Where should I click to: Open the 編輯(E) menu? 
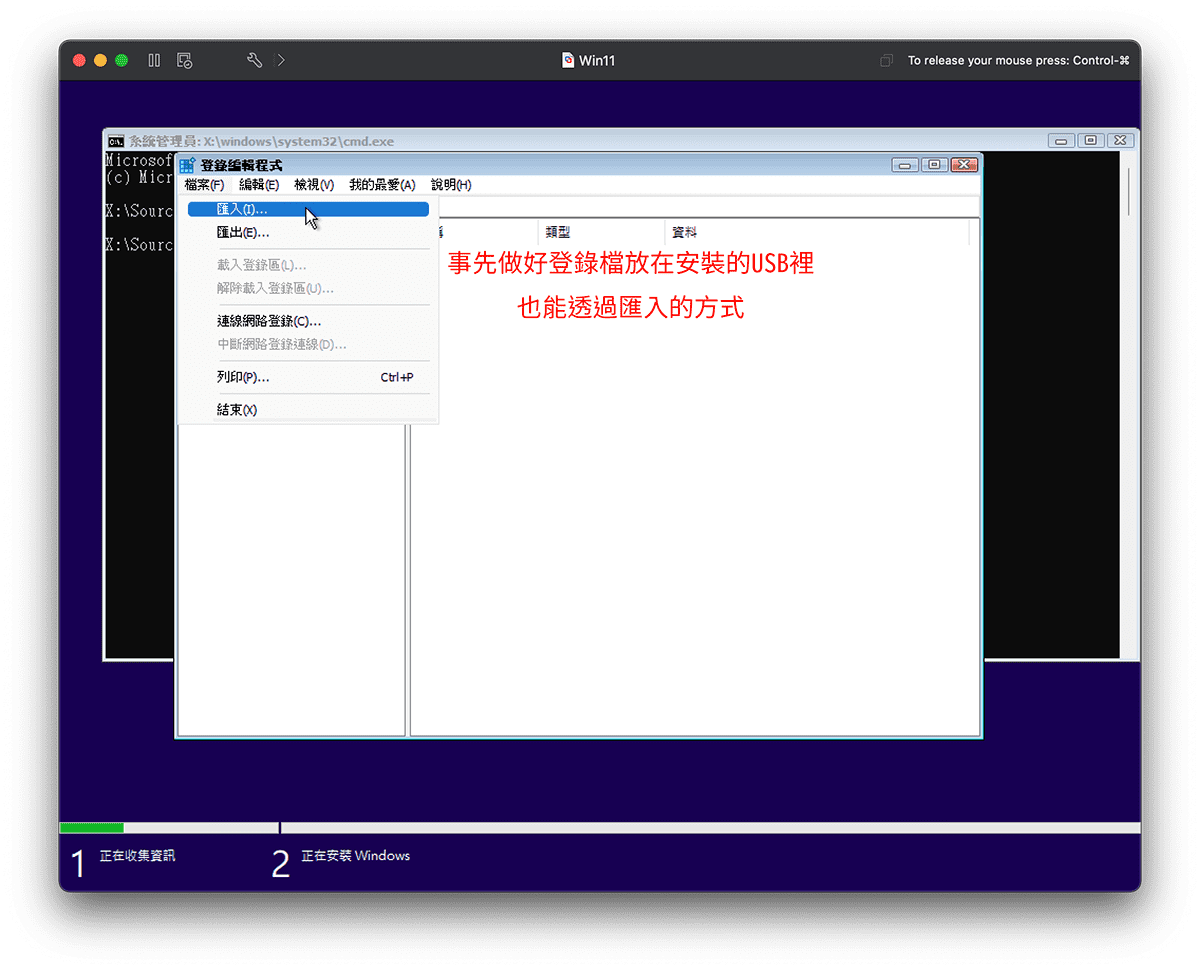click(259, 184)
